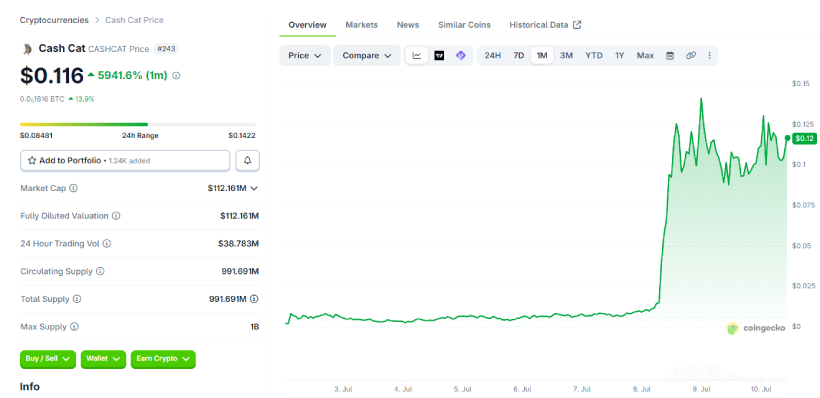The height and width of the screenshot is (398, 820).
Task: Click the info icon next to Total Supply label
Action: [77, 299]
